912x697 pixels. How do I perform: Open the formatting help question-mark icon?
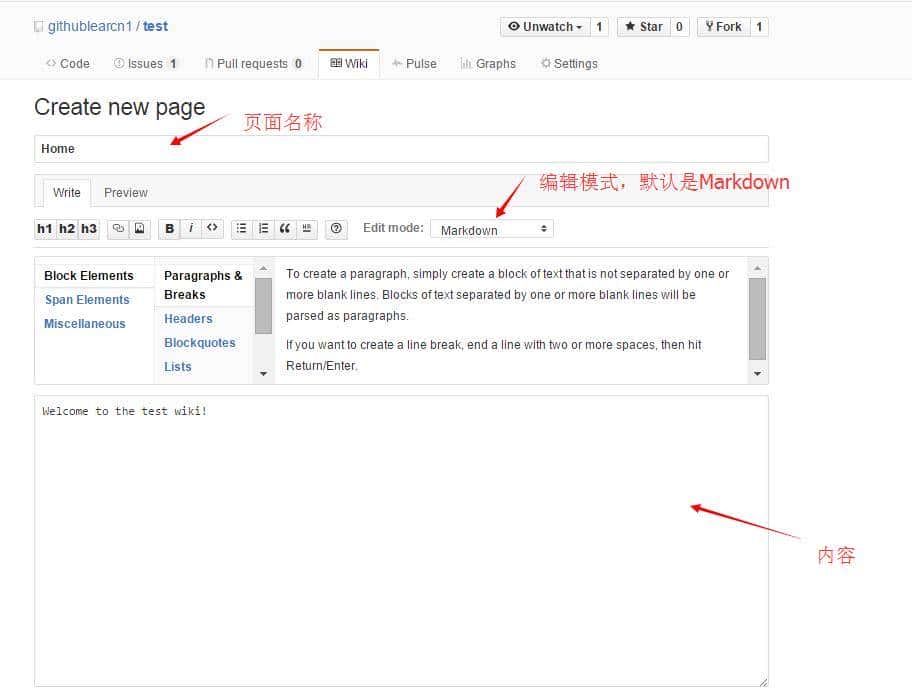click(x=337, y=229)
